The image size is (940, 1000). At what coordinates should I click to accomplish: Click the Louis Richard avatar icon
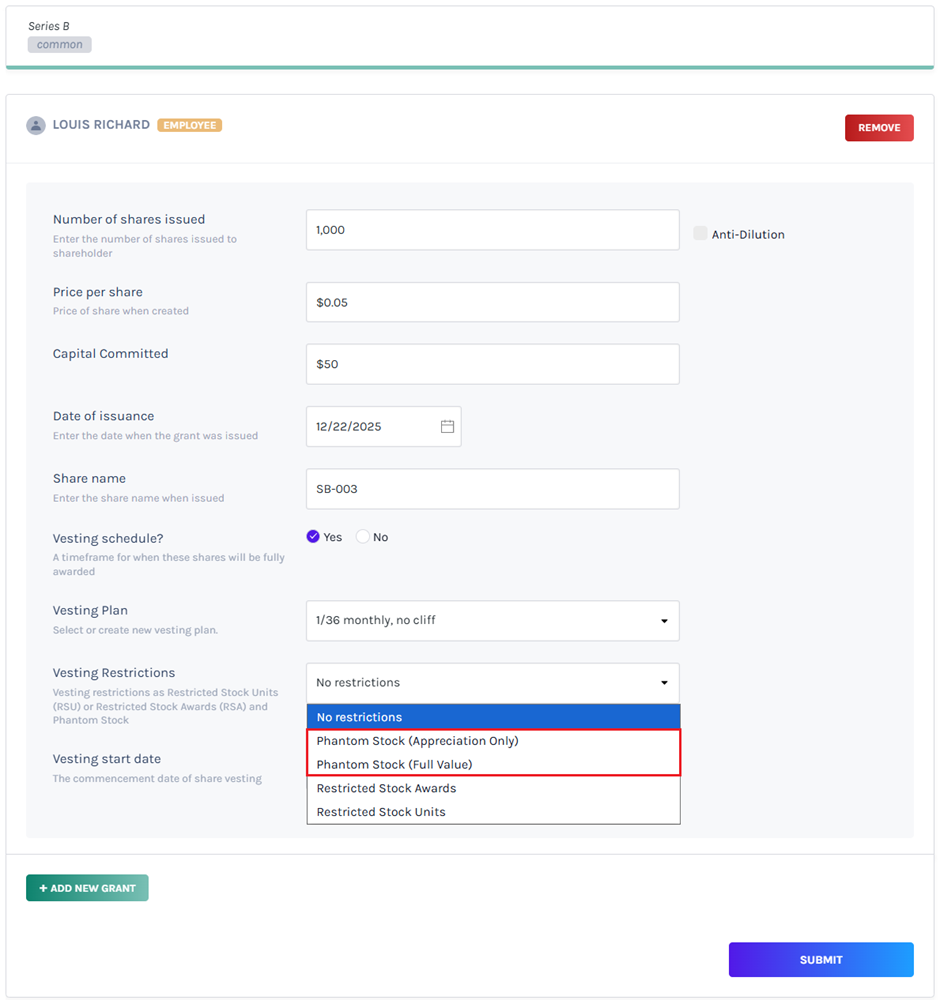(37, 125)
